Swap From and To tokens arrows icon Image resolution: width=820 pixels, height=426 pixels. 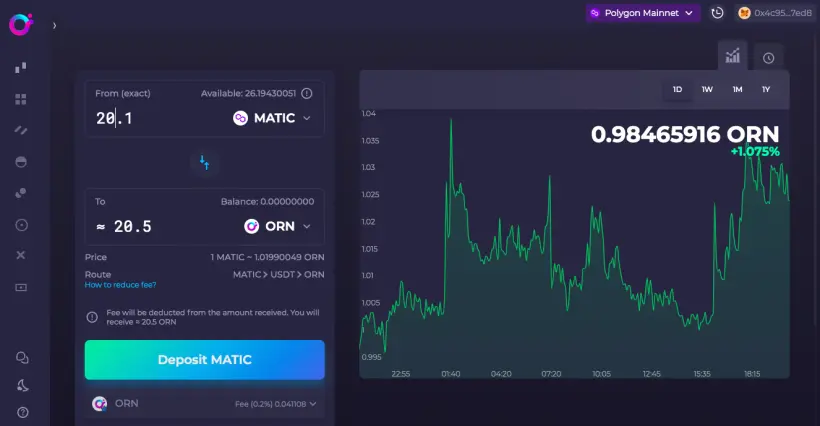(x=204, y=163)
